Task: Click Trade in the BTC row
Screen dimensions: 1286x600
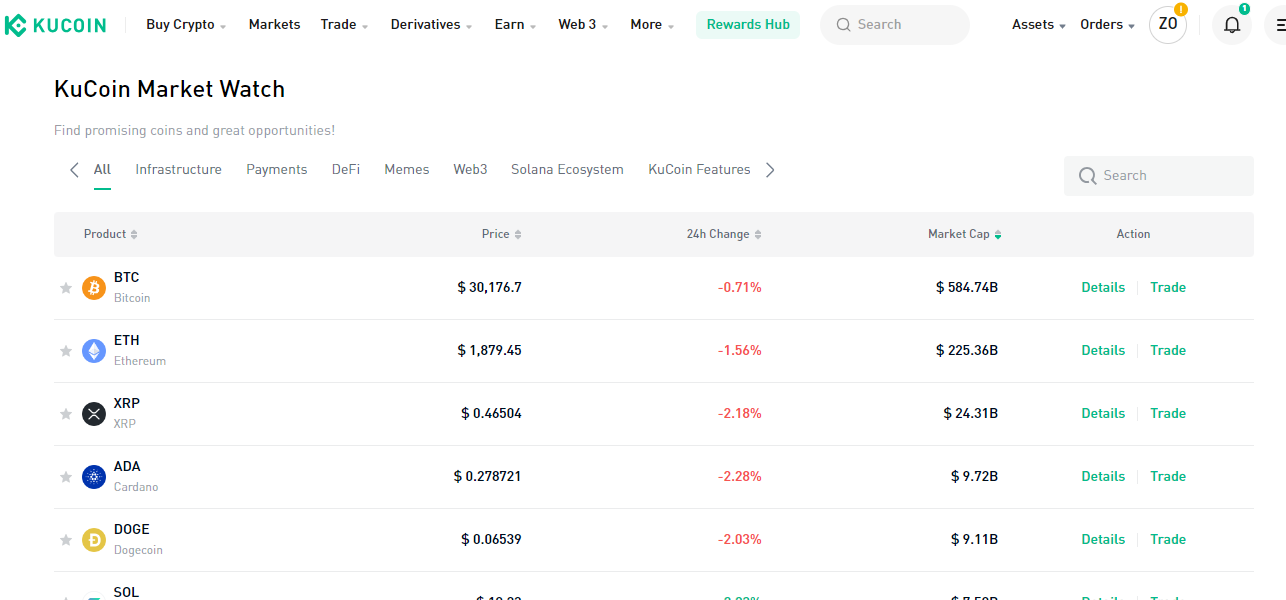Action: pyautogui.click(x=1168, y=288)
